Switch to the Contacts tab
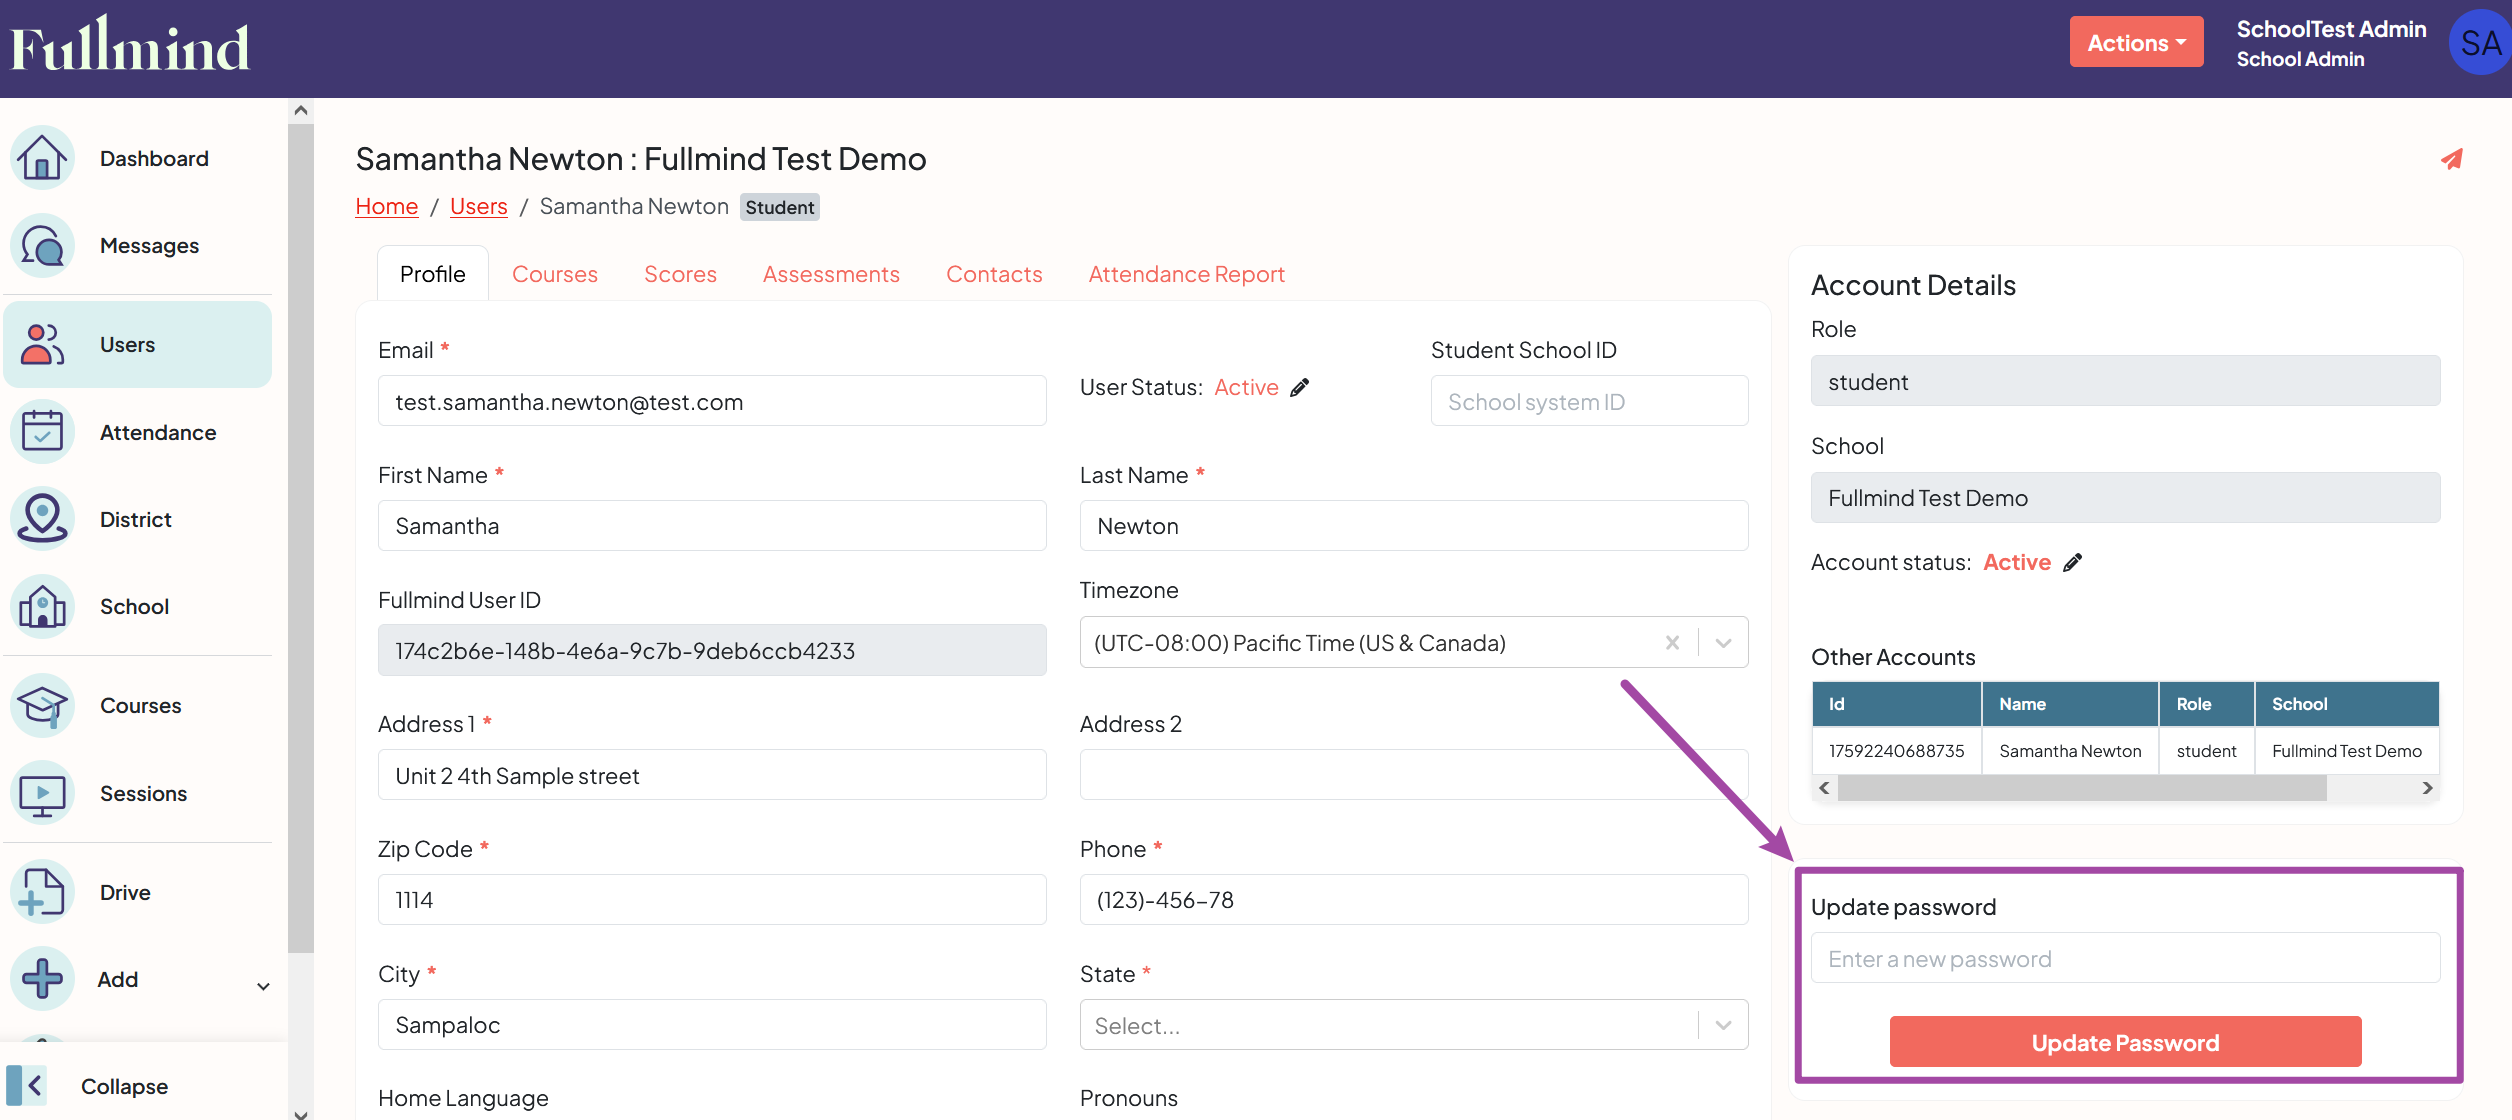The image size is (2512, 1120). tap(994, 273)
